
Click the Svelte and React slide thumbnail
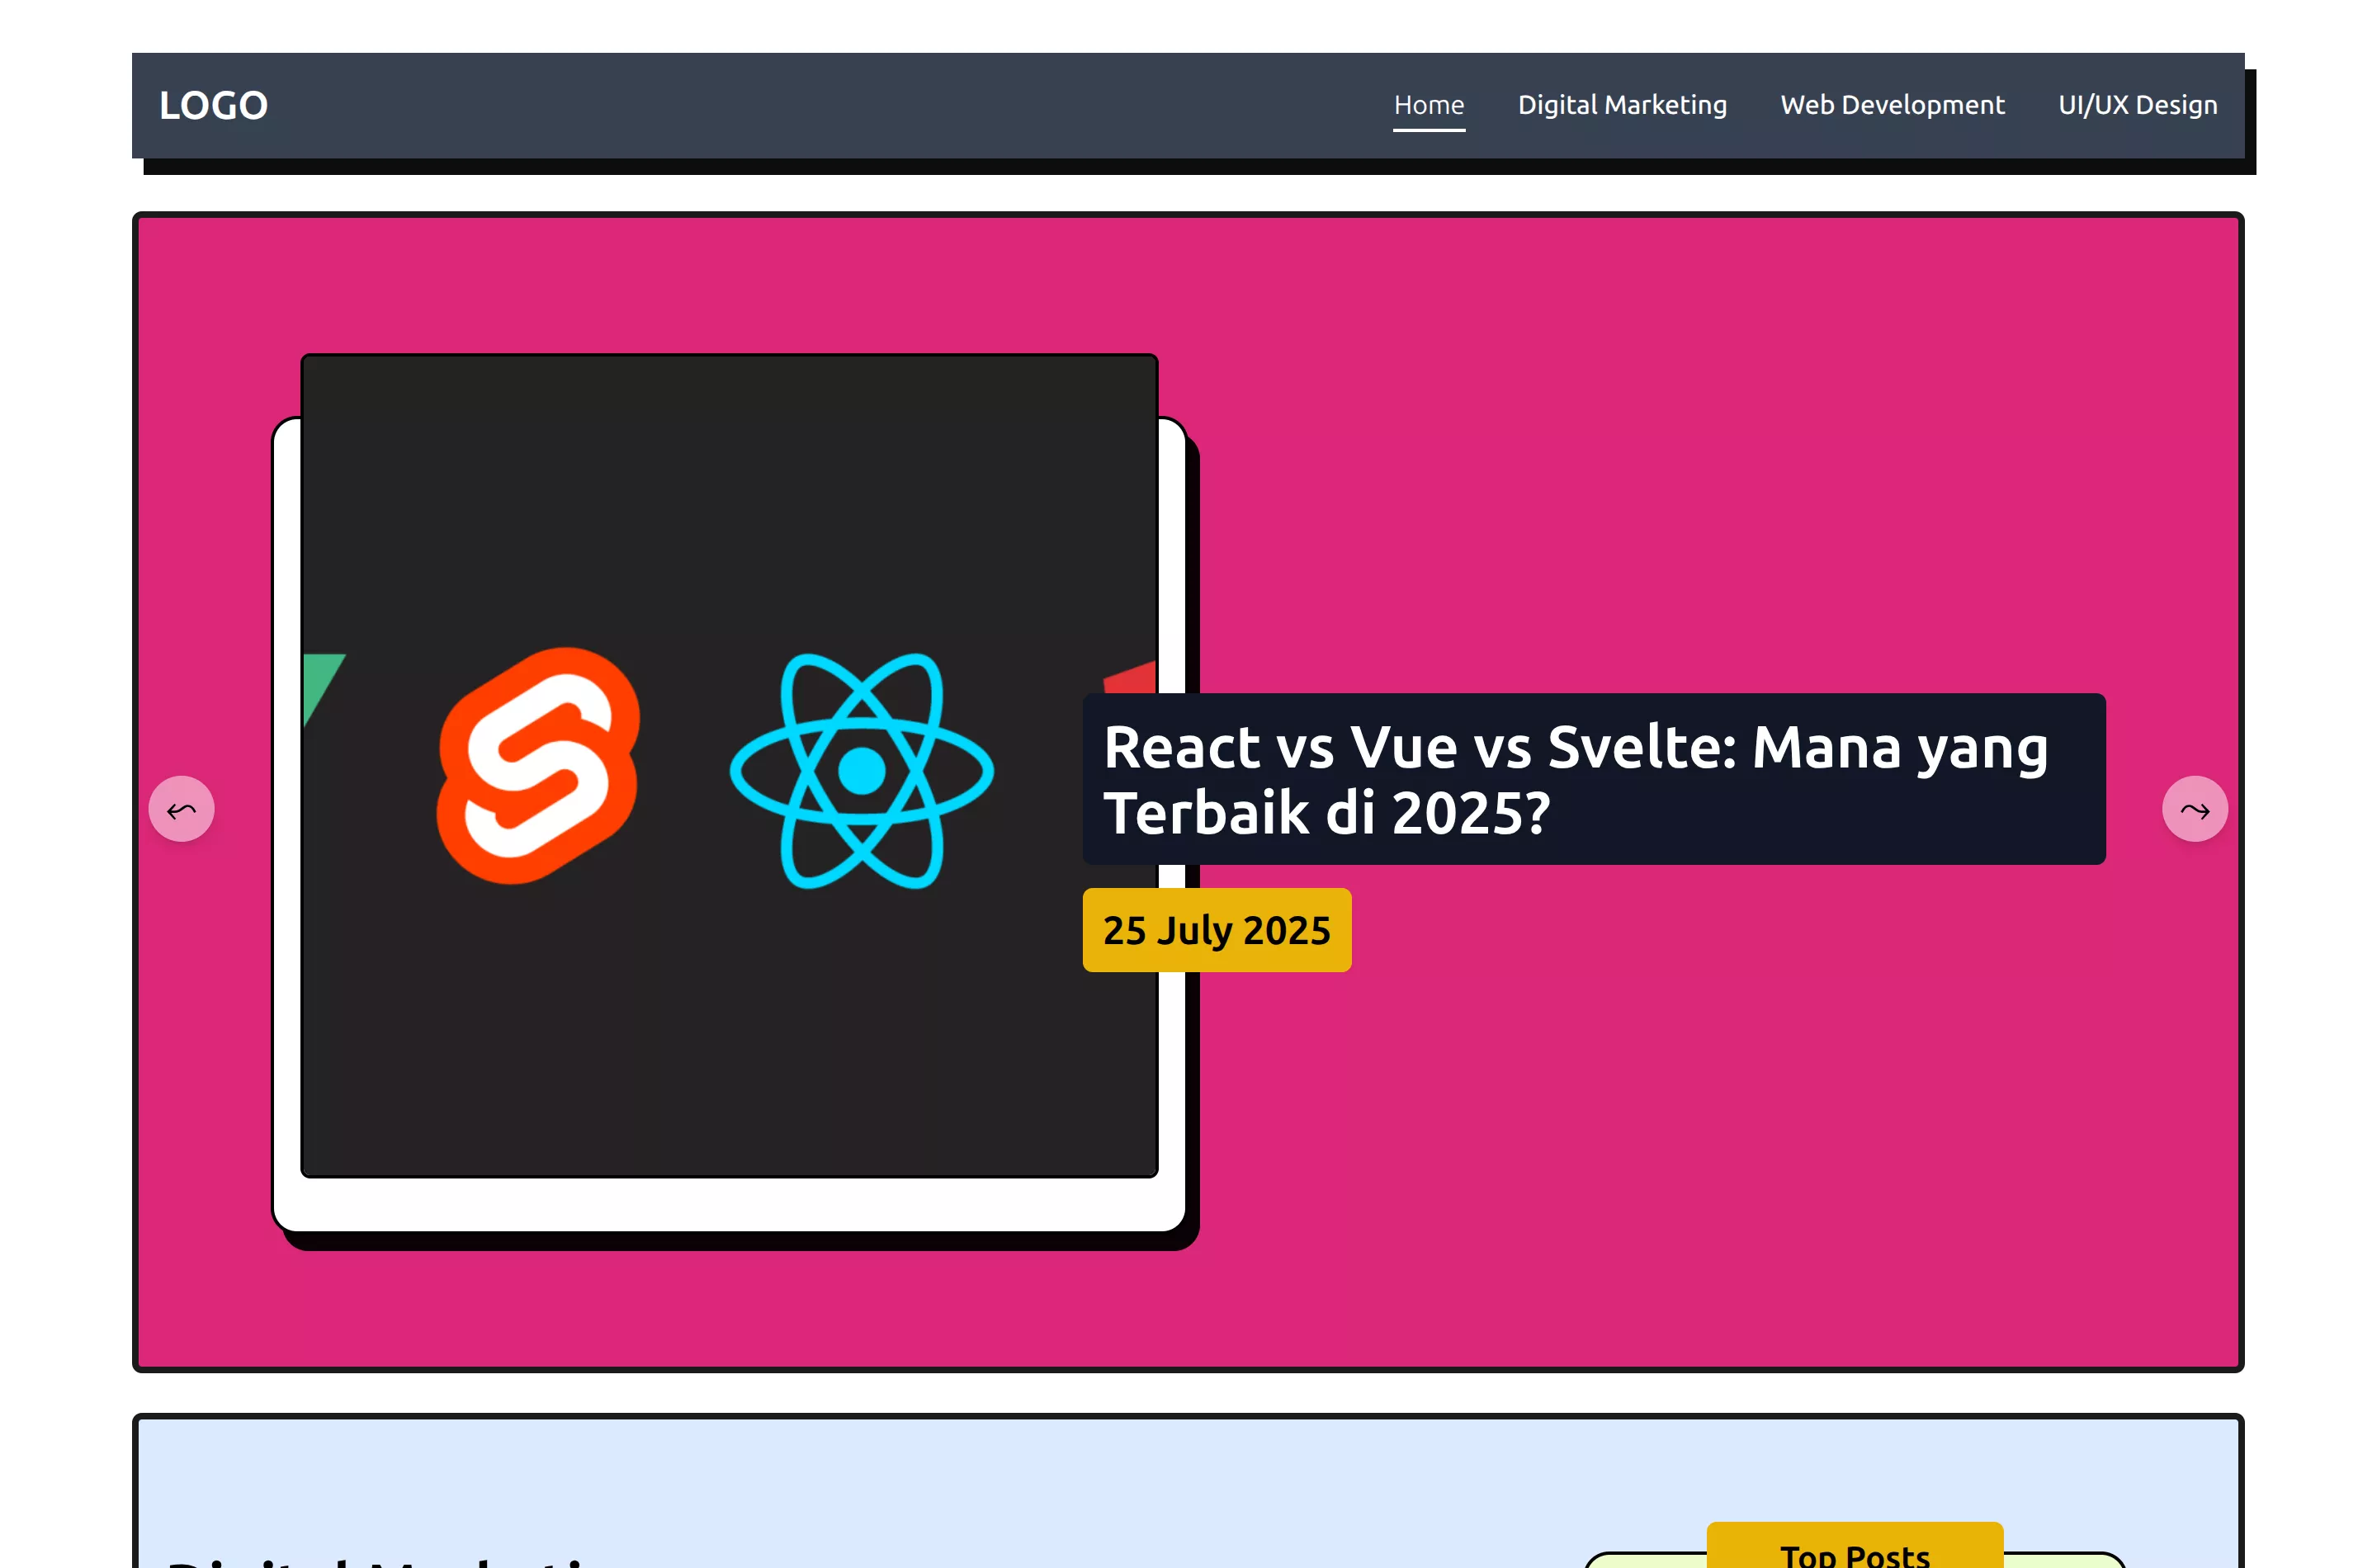pyautogui.click(x=729, y=765)
